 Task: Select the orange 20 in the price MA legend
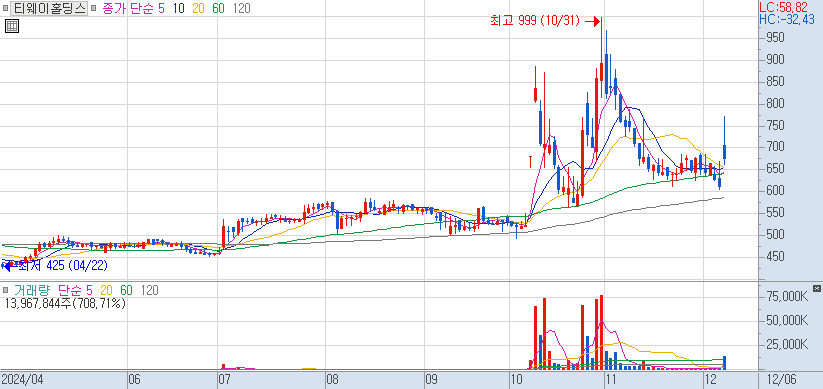point(198,8)
